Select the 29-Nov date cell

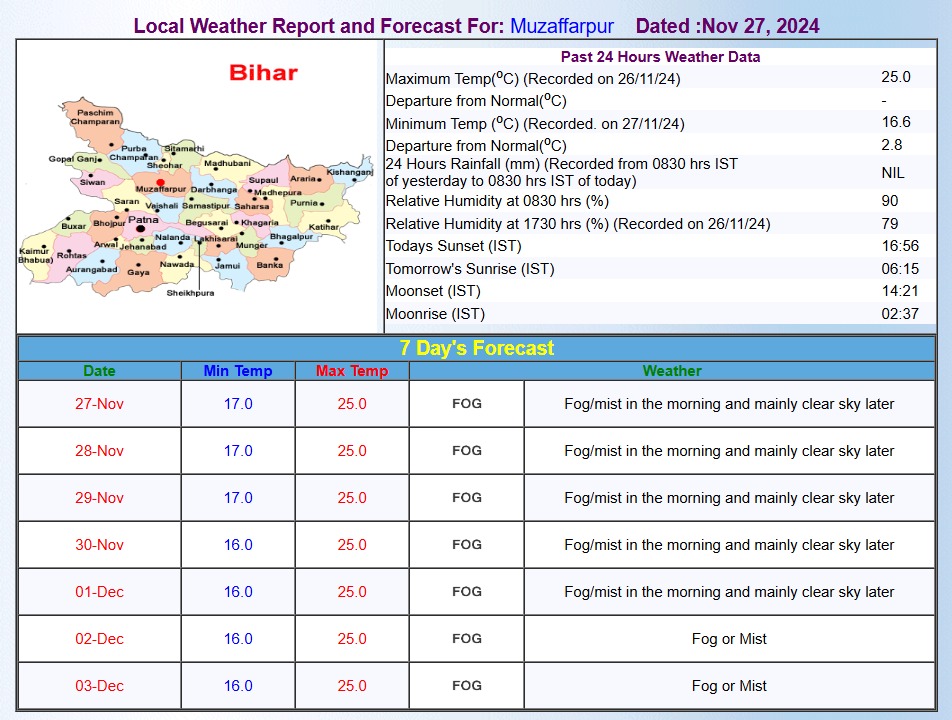point(99,498)
